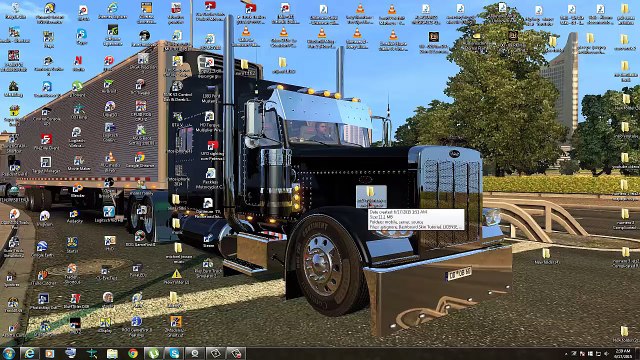Click the airplane icon in the taskbar

(91, 353)
